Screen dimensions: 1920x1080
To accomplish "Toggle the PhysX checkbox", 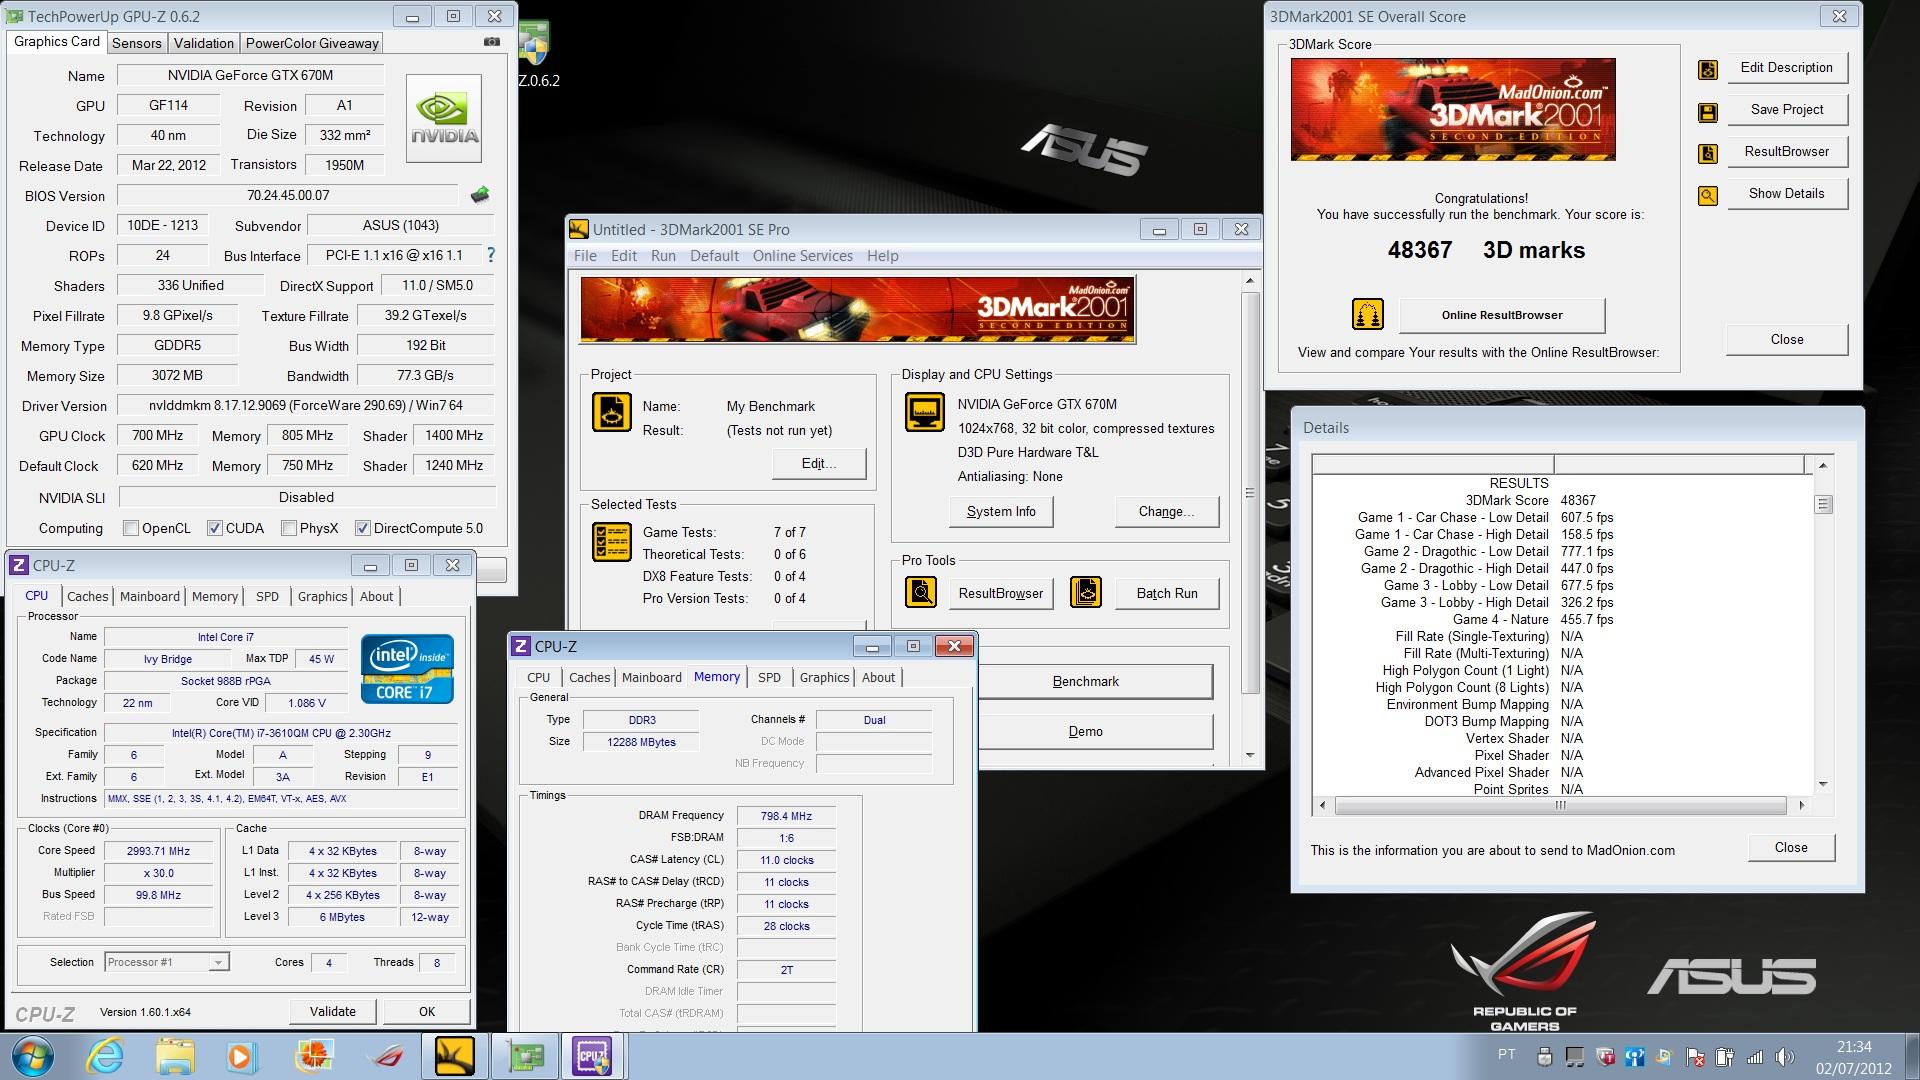I will coord(288,528).
